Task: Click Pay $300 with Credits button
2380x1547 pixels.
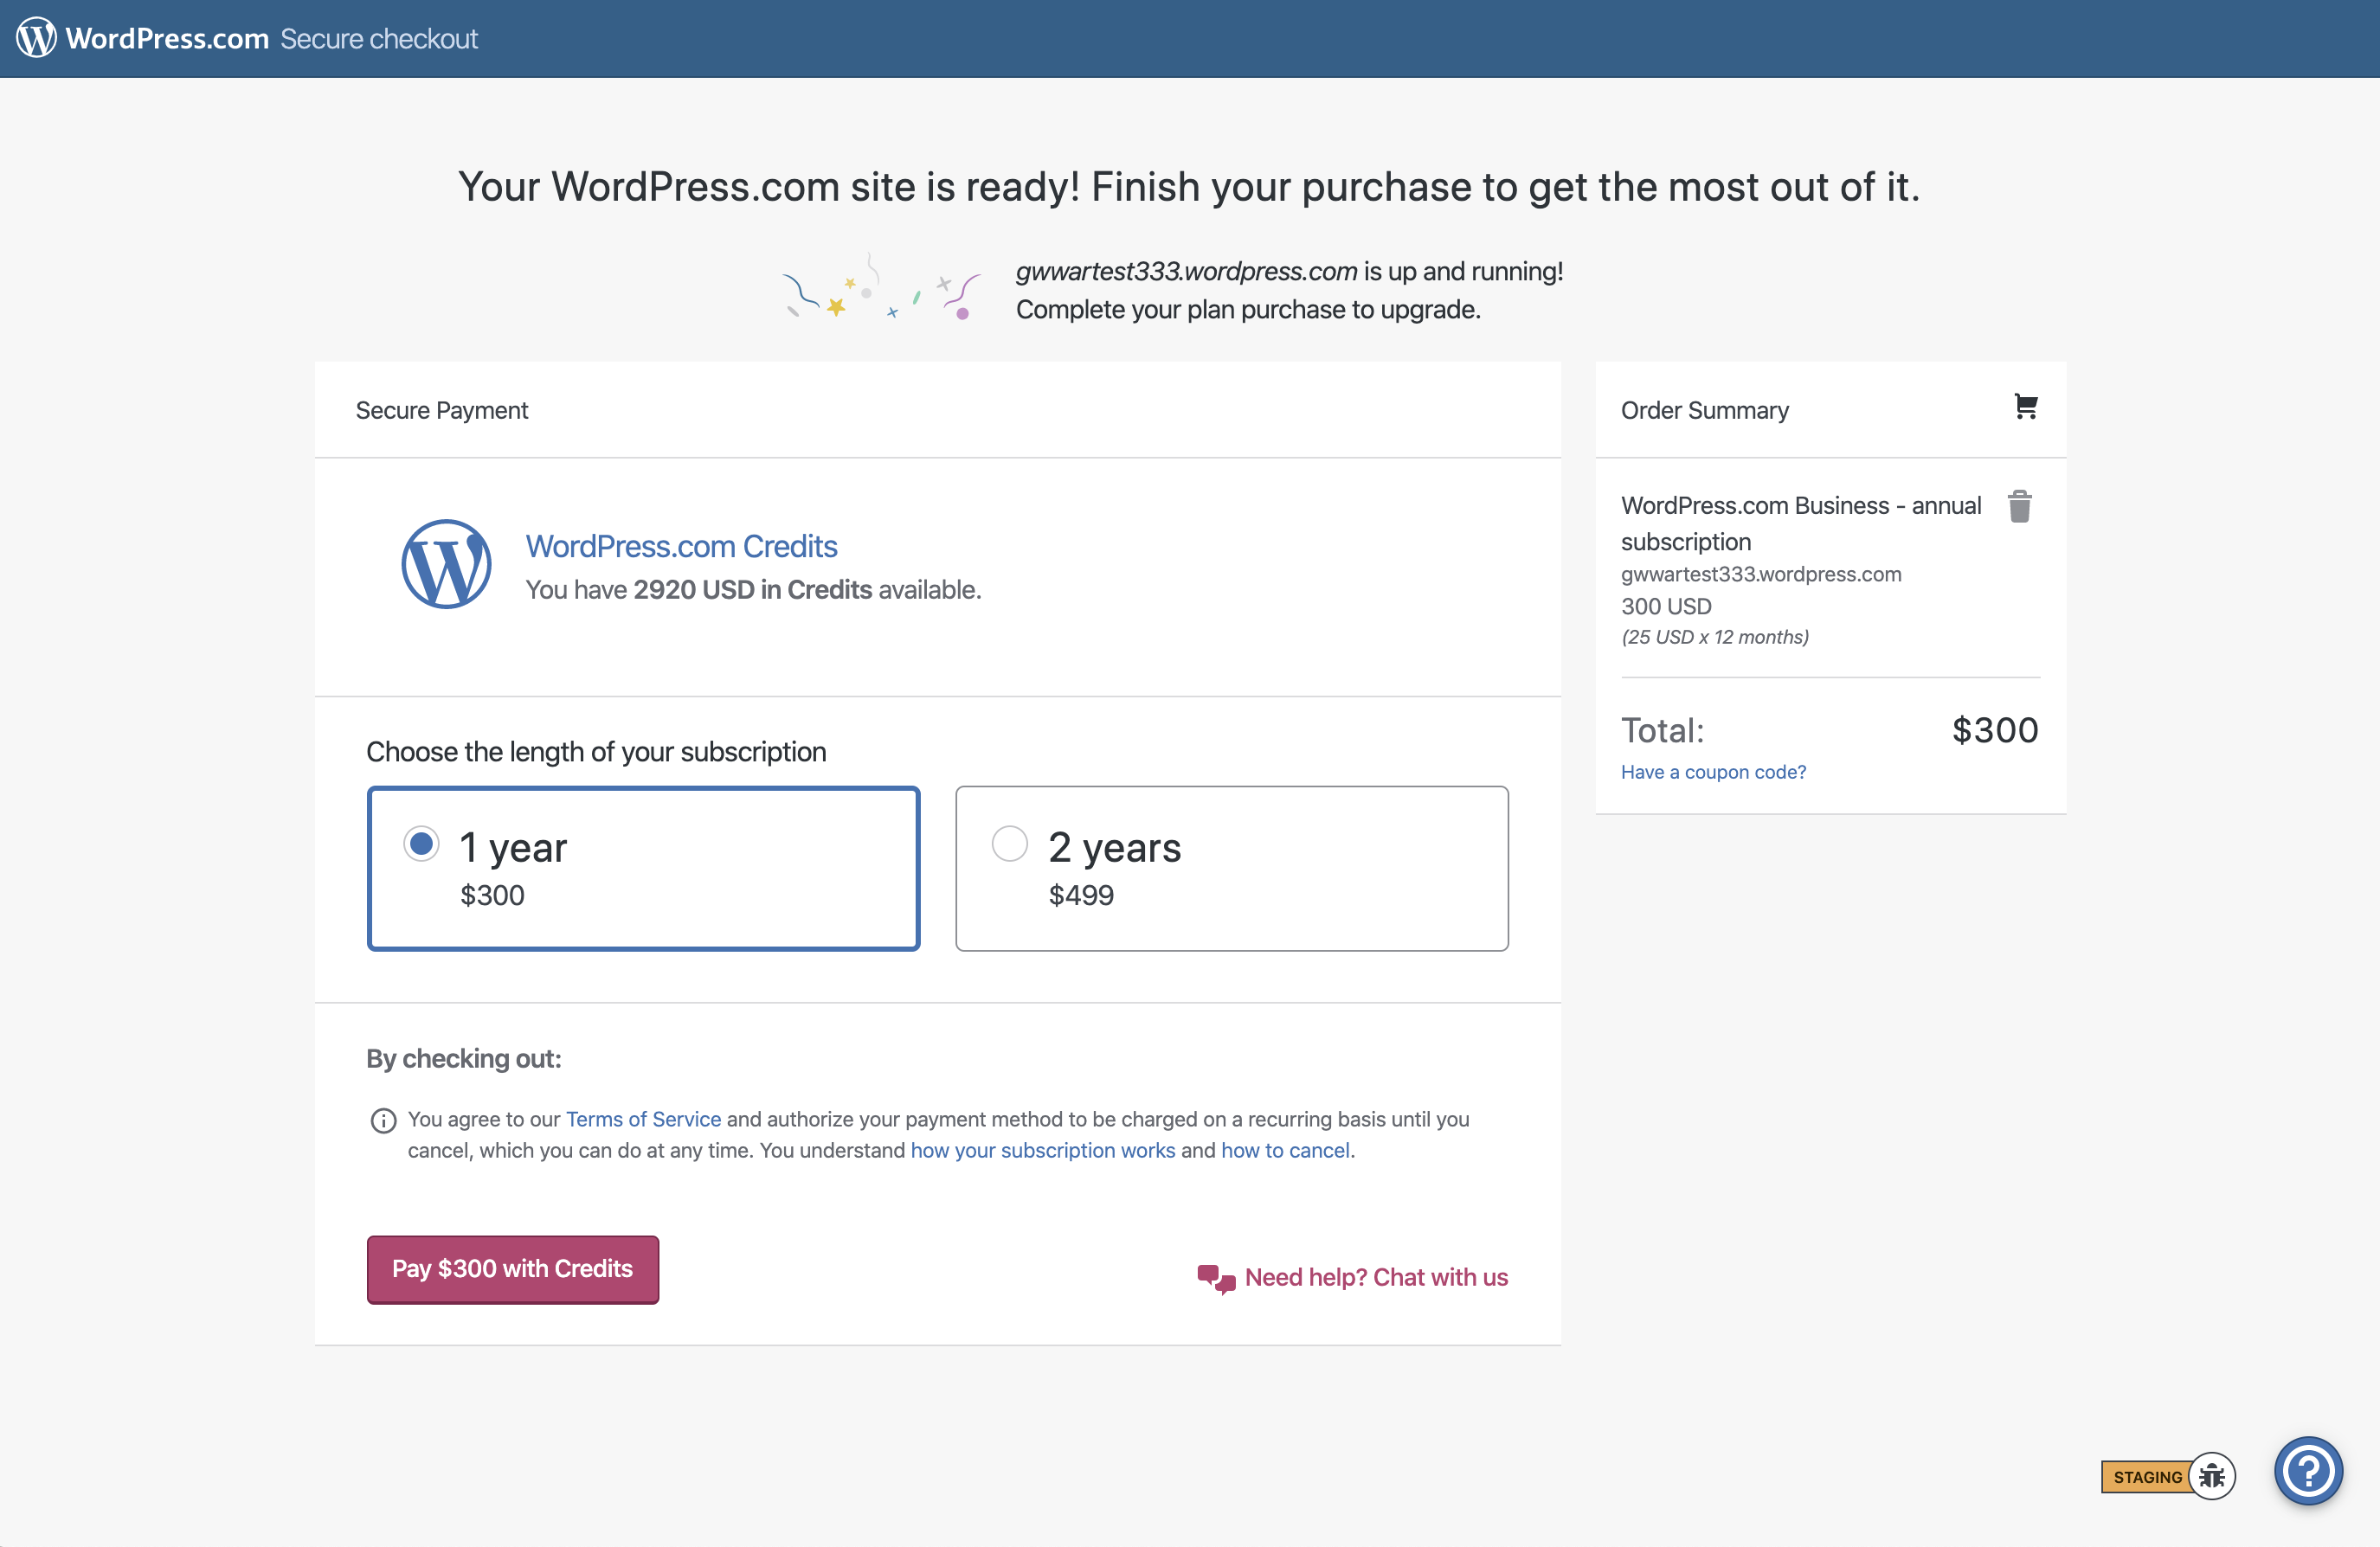Action: (x=512, y=1269)
